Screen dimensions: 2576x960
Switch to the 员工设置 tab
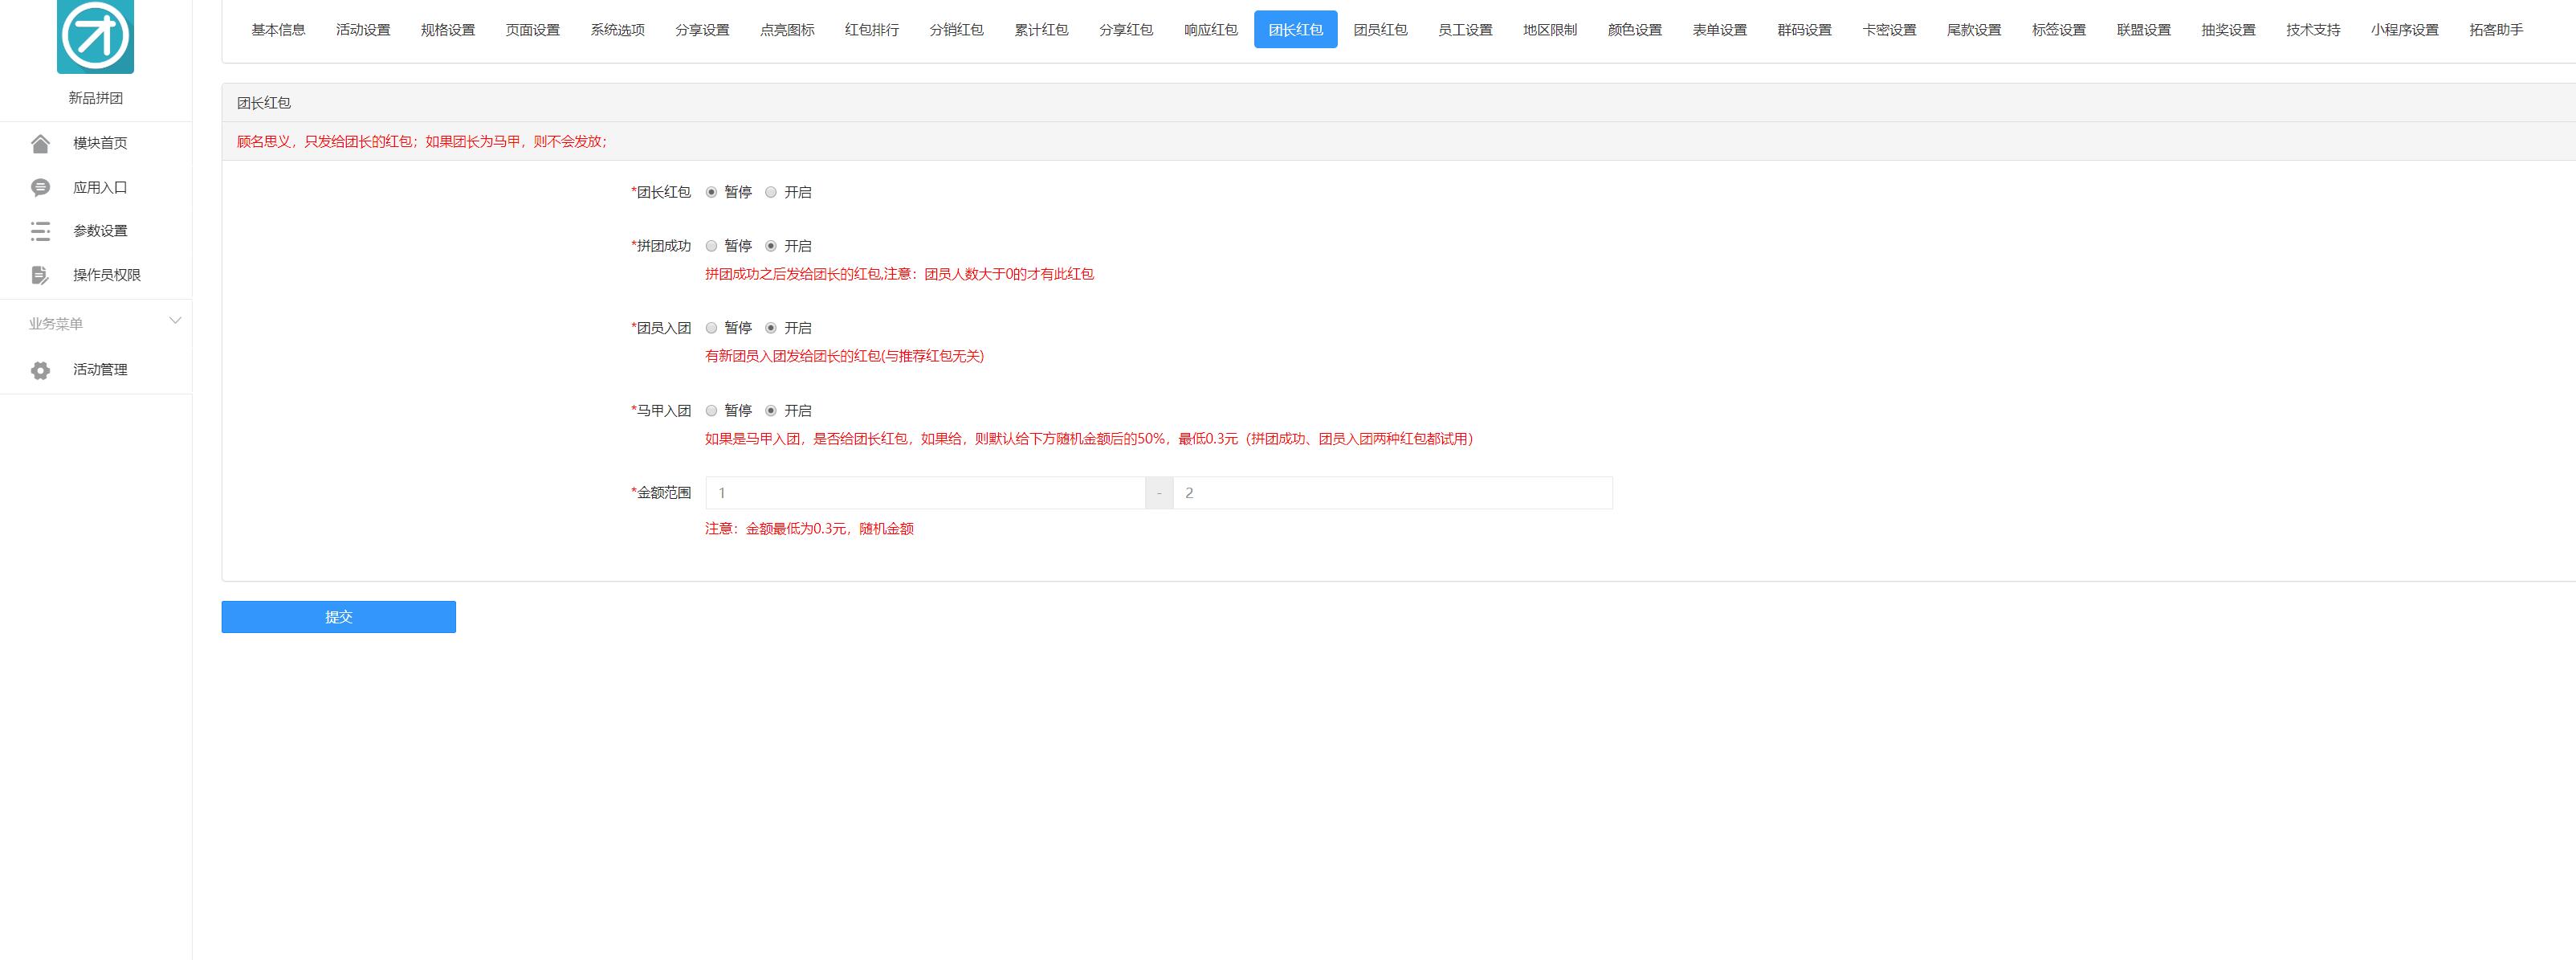tap(1465, 30)
